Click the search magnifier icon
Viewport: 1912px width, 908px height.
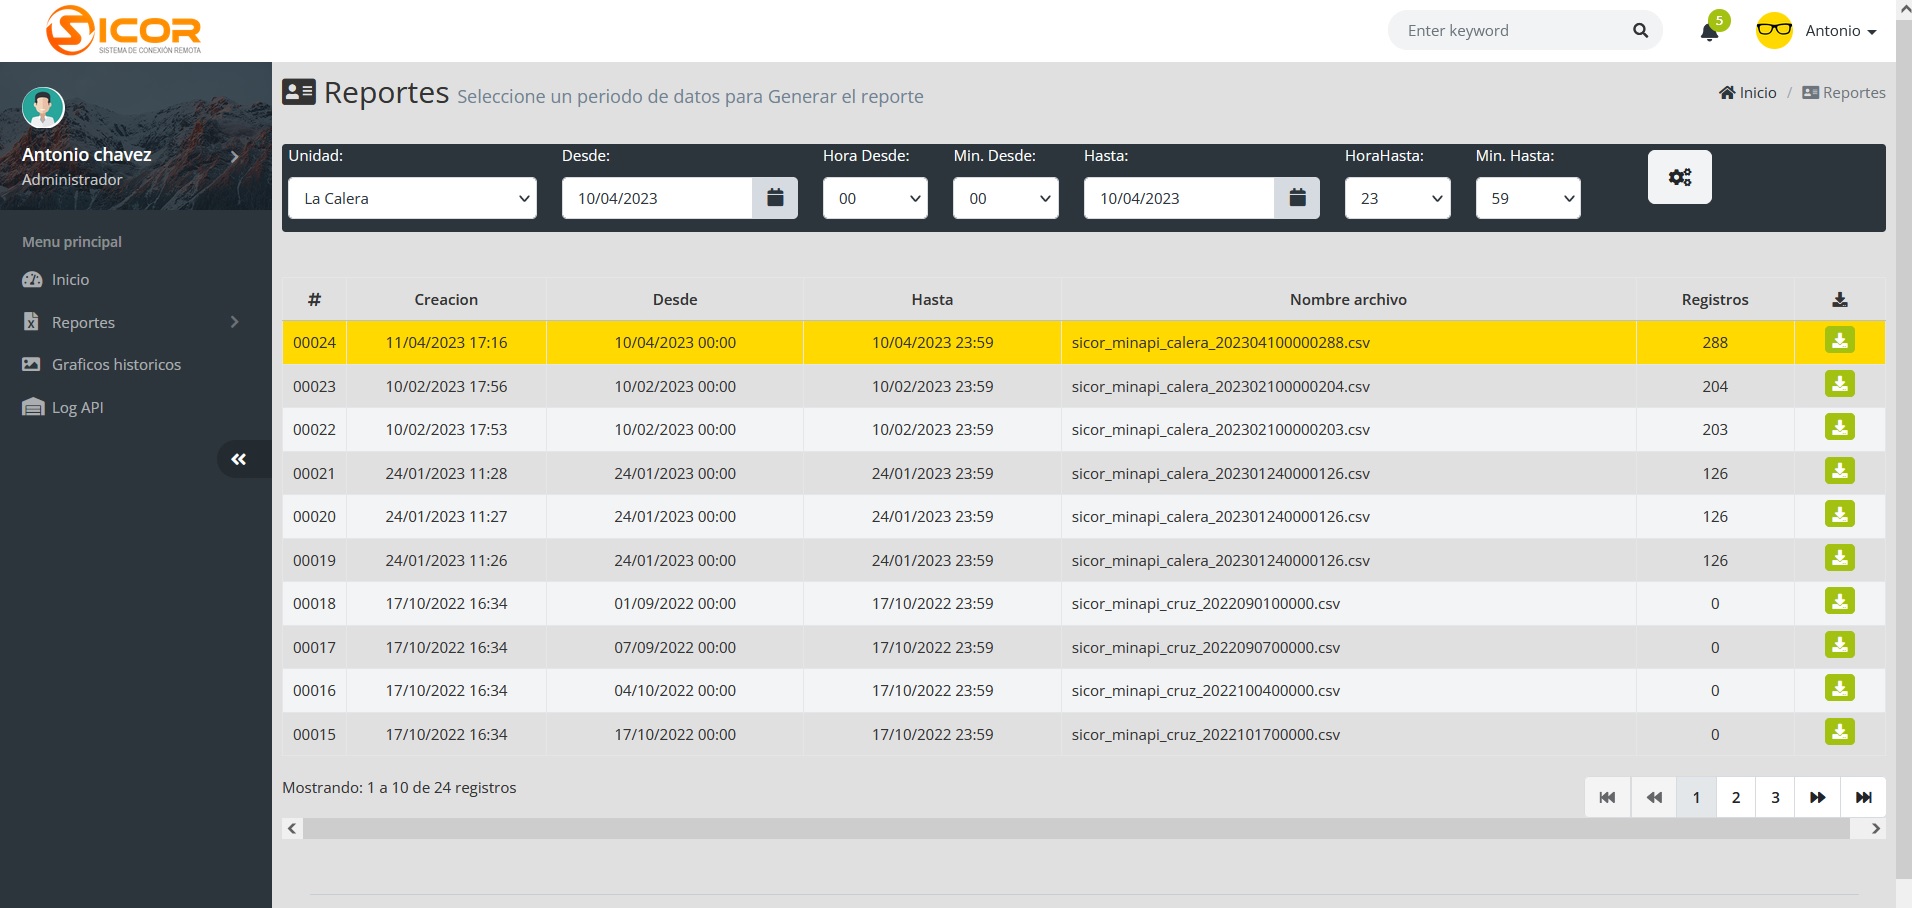[1640, 31]
